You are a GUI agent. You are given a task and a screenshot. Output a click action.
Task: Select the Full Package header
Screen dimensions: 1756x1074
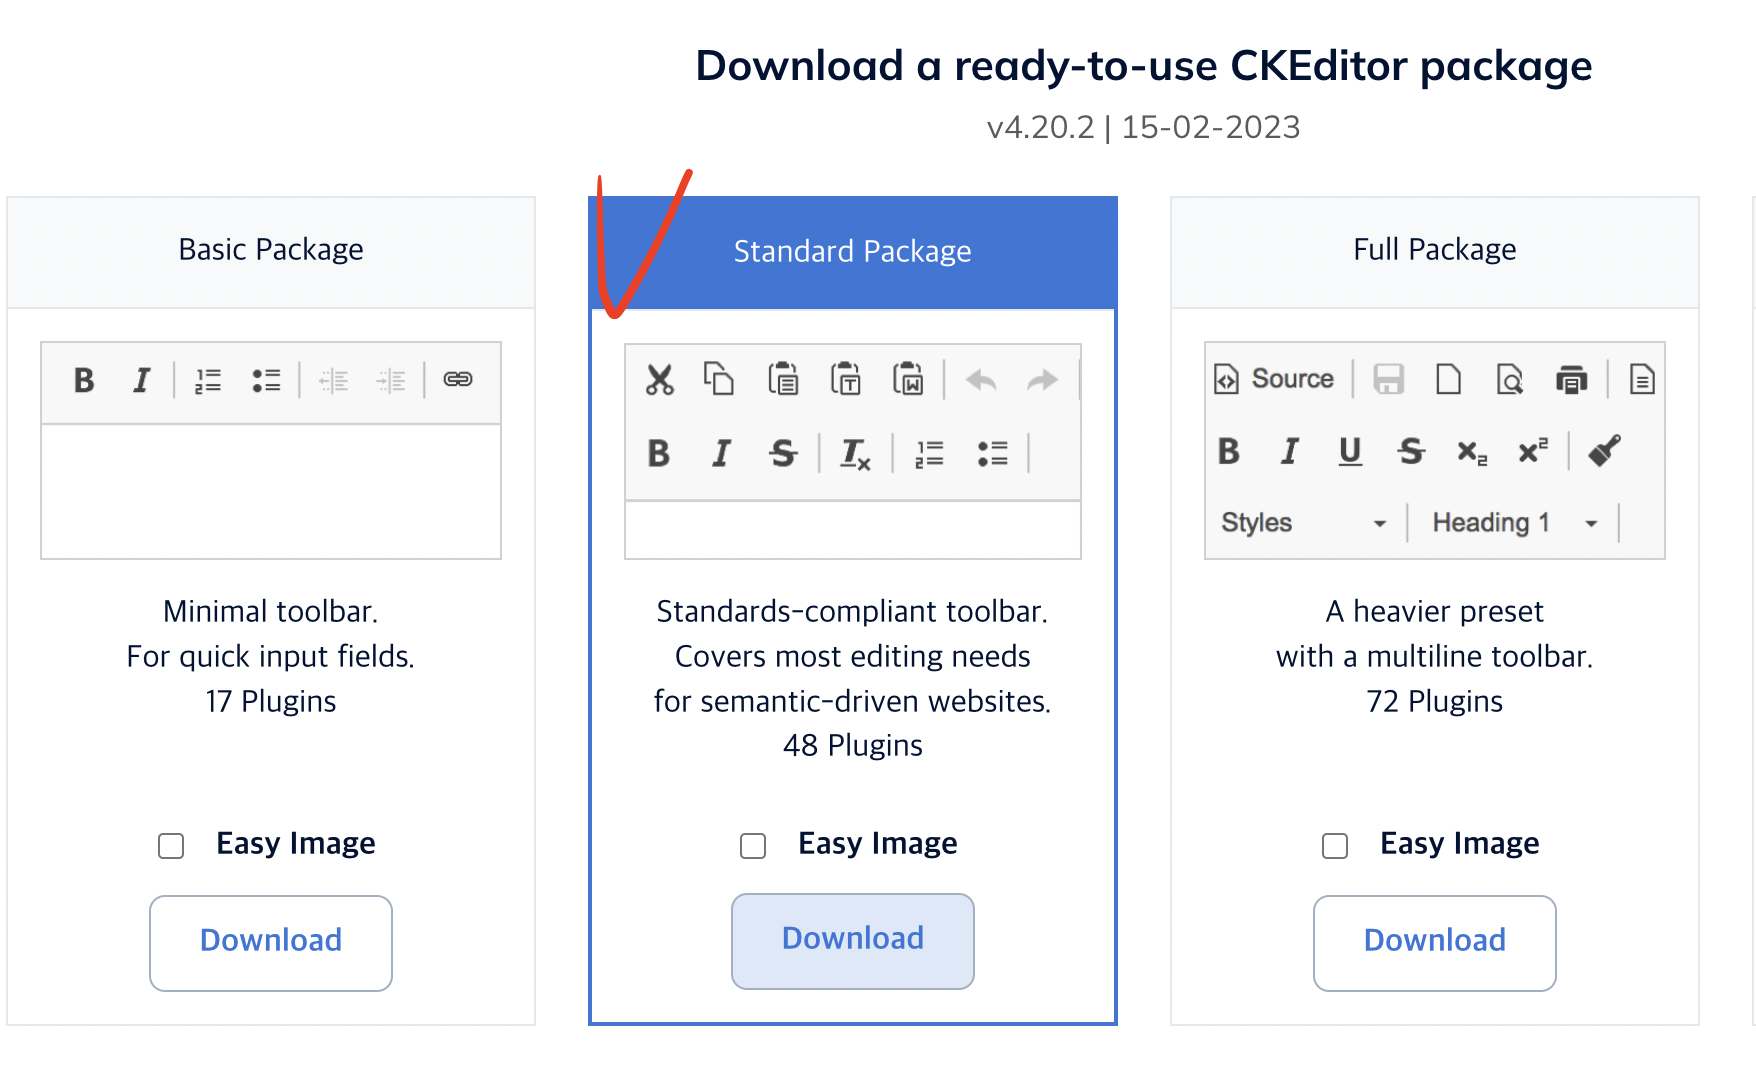coord(1435,251)
